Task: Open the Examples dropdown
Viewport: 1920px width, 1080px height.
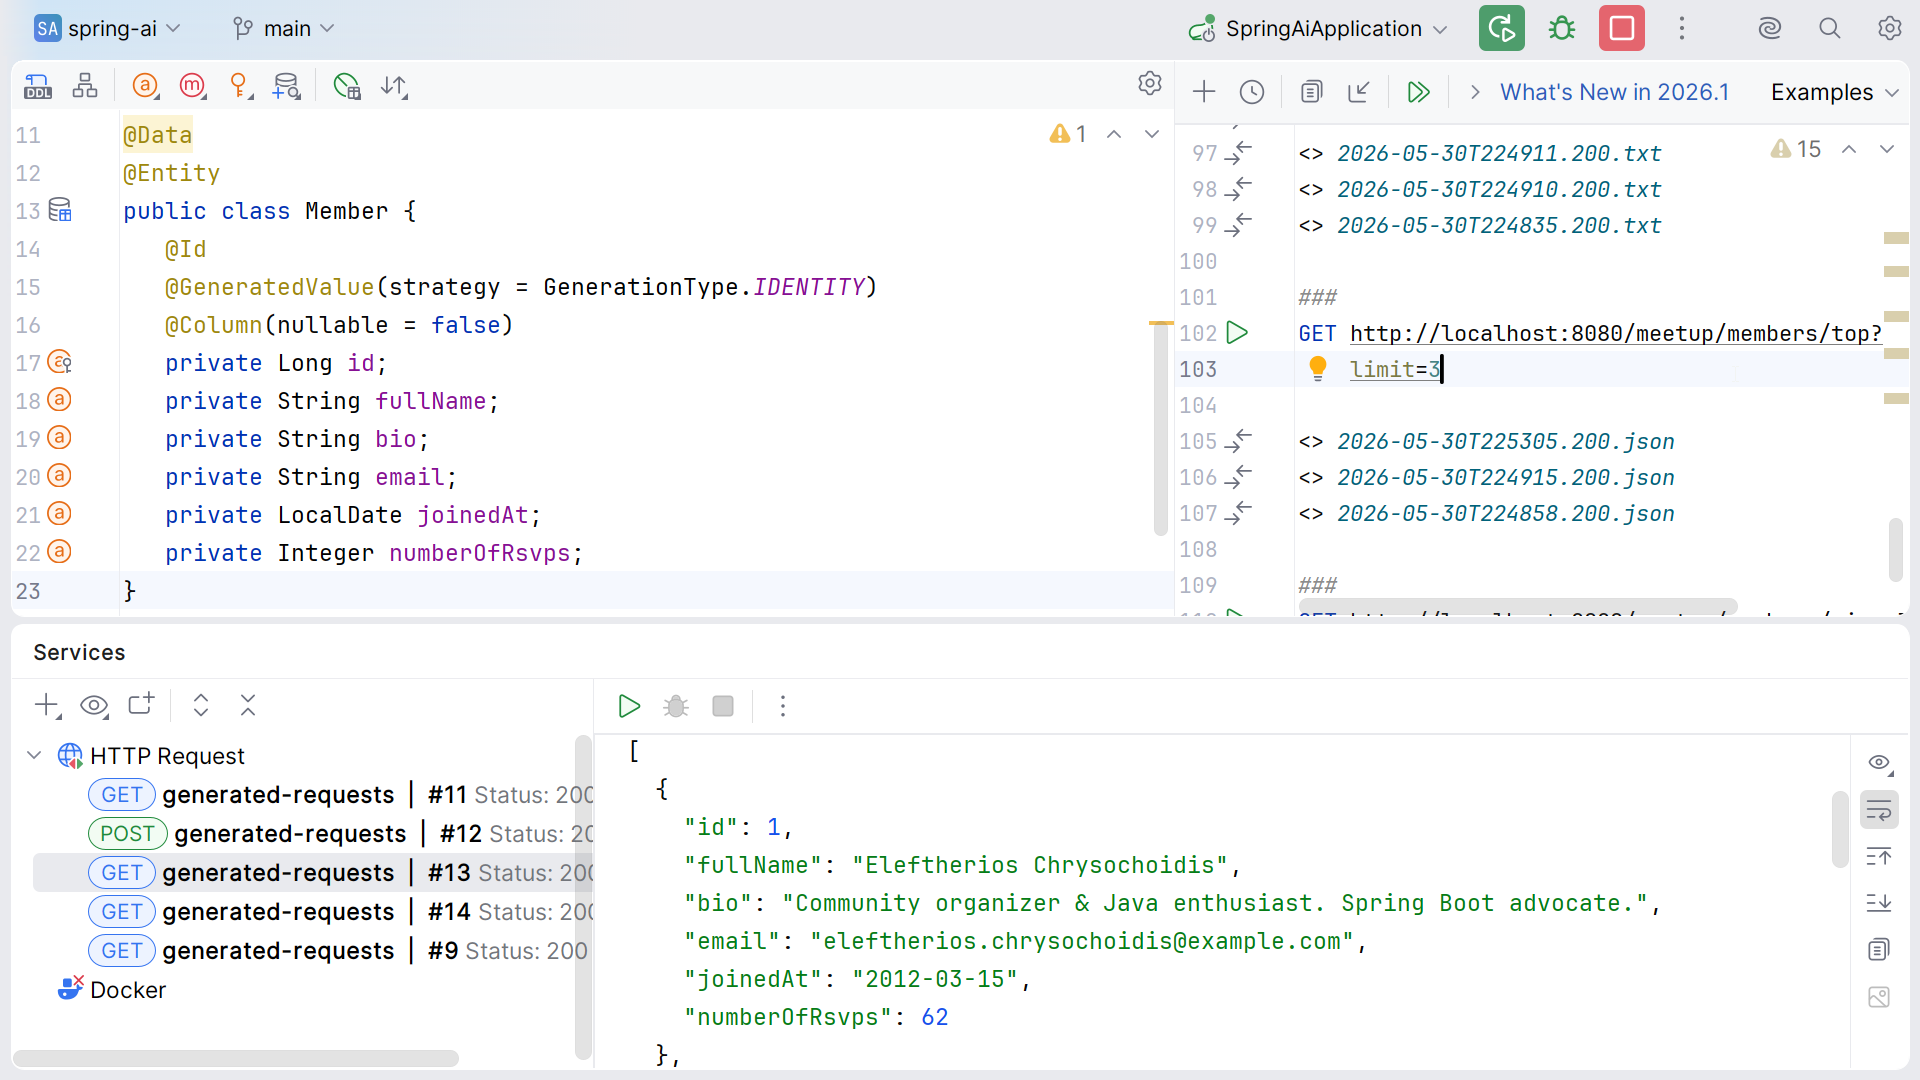Action: pos(1834,92)
